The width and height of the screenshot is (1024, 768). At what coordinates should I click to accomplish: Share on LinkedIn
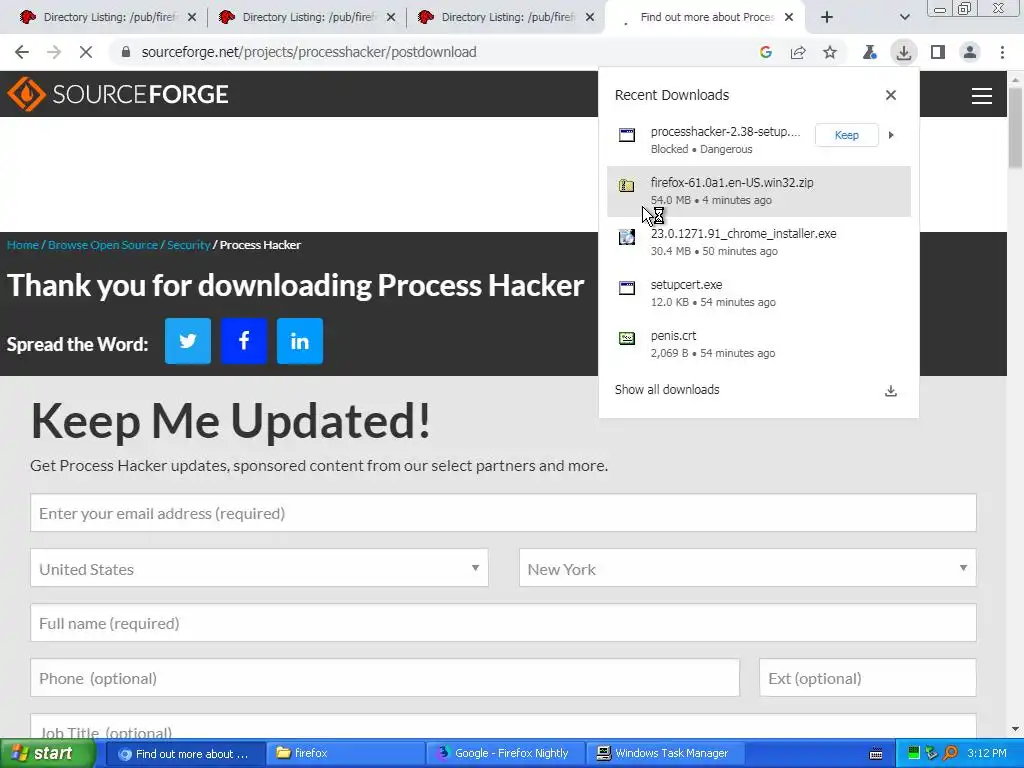(300, 341)
